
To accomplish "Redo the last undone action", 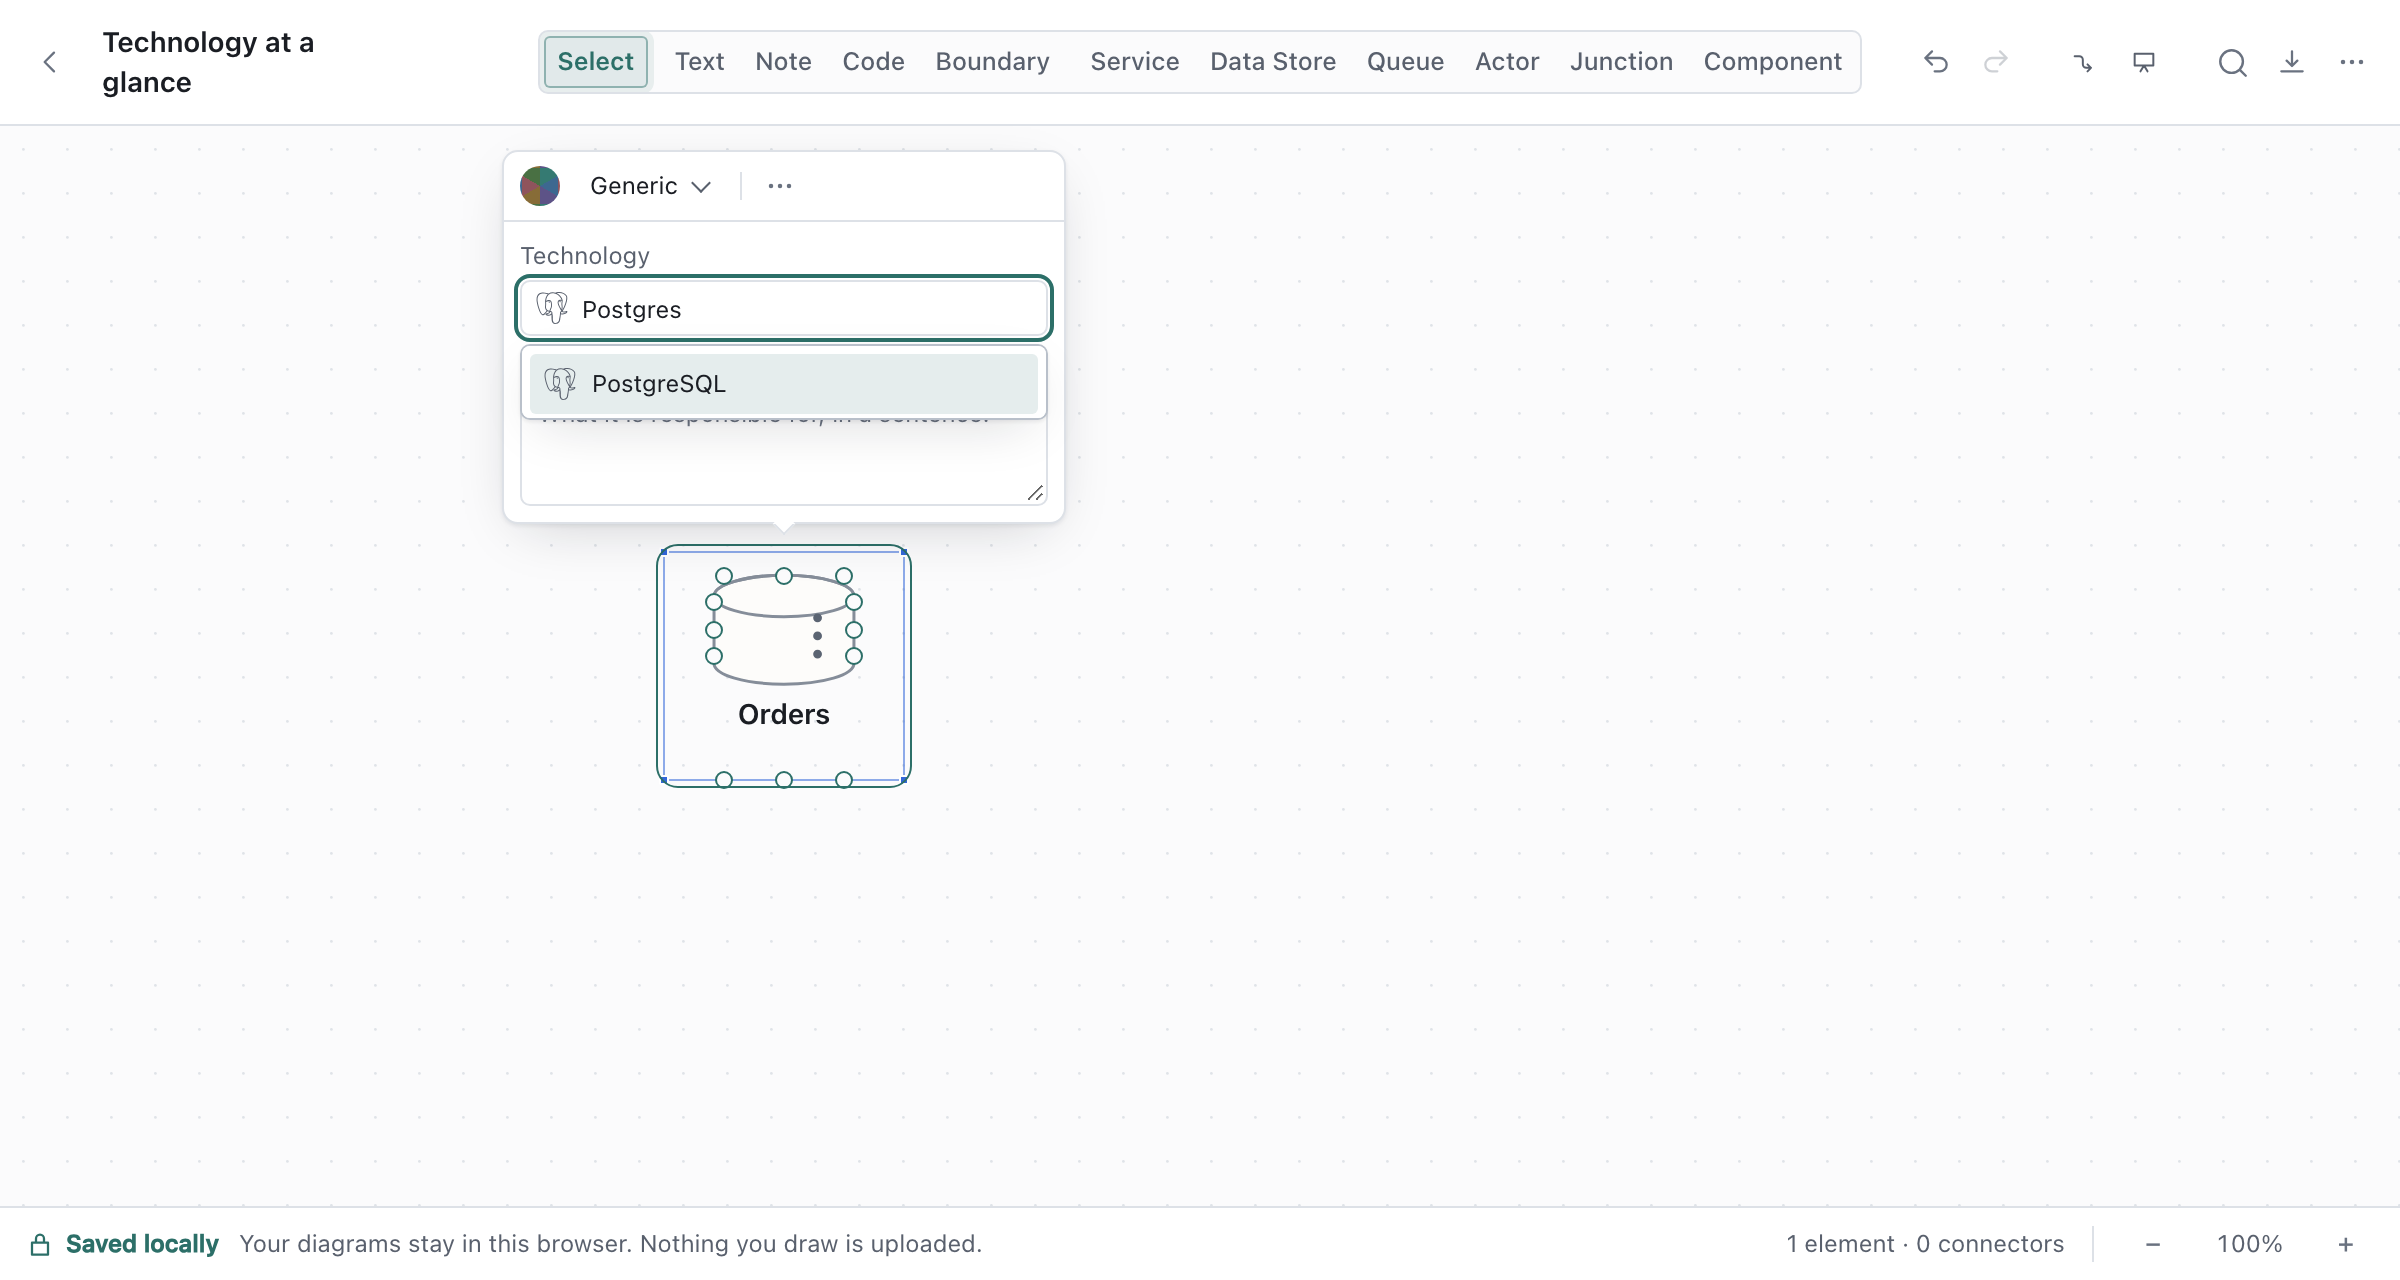I will pyautogui.click(x=1996, y=62).
